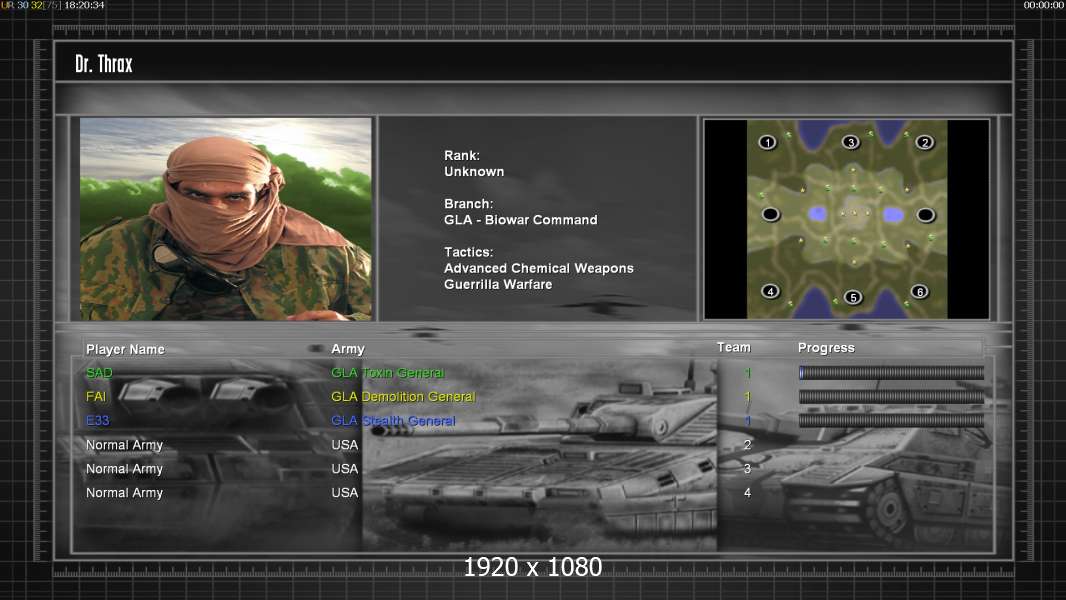This screenshot has width=1066, height=600.
Task: Select start position 1 on the map
Action: [768, 142]
